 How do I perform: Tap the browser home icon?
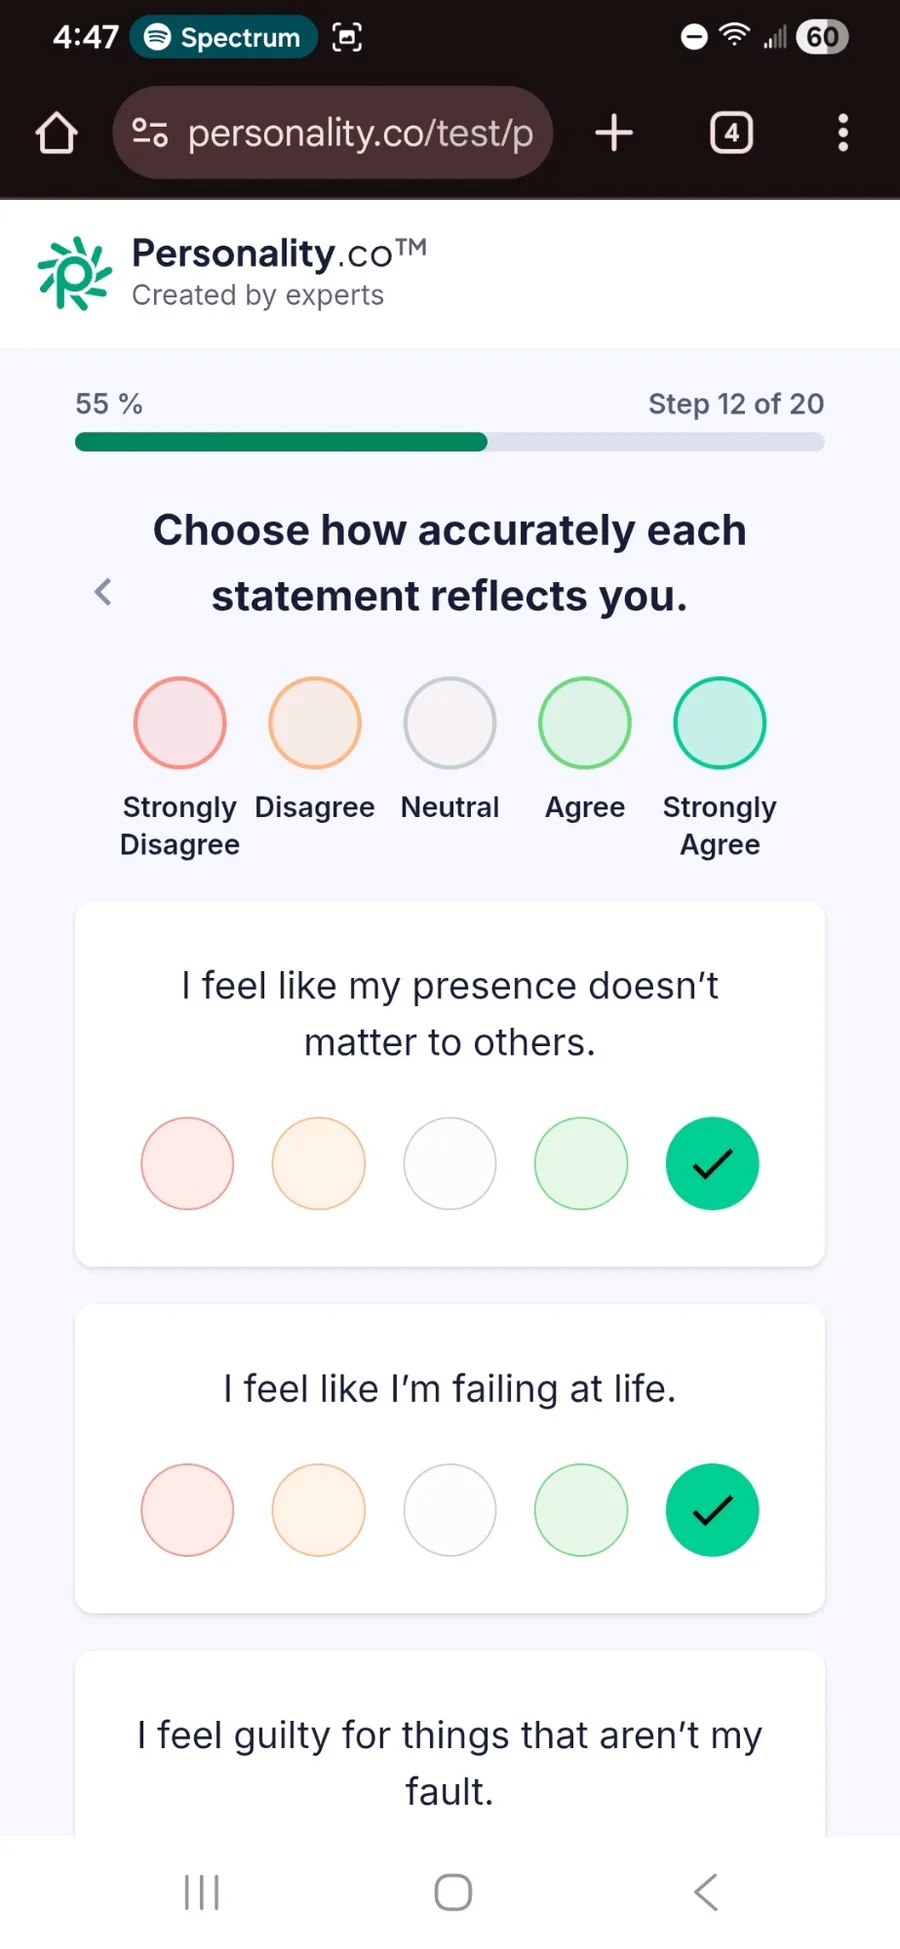[x=57, y=133]
